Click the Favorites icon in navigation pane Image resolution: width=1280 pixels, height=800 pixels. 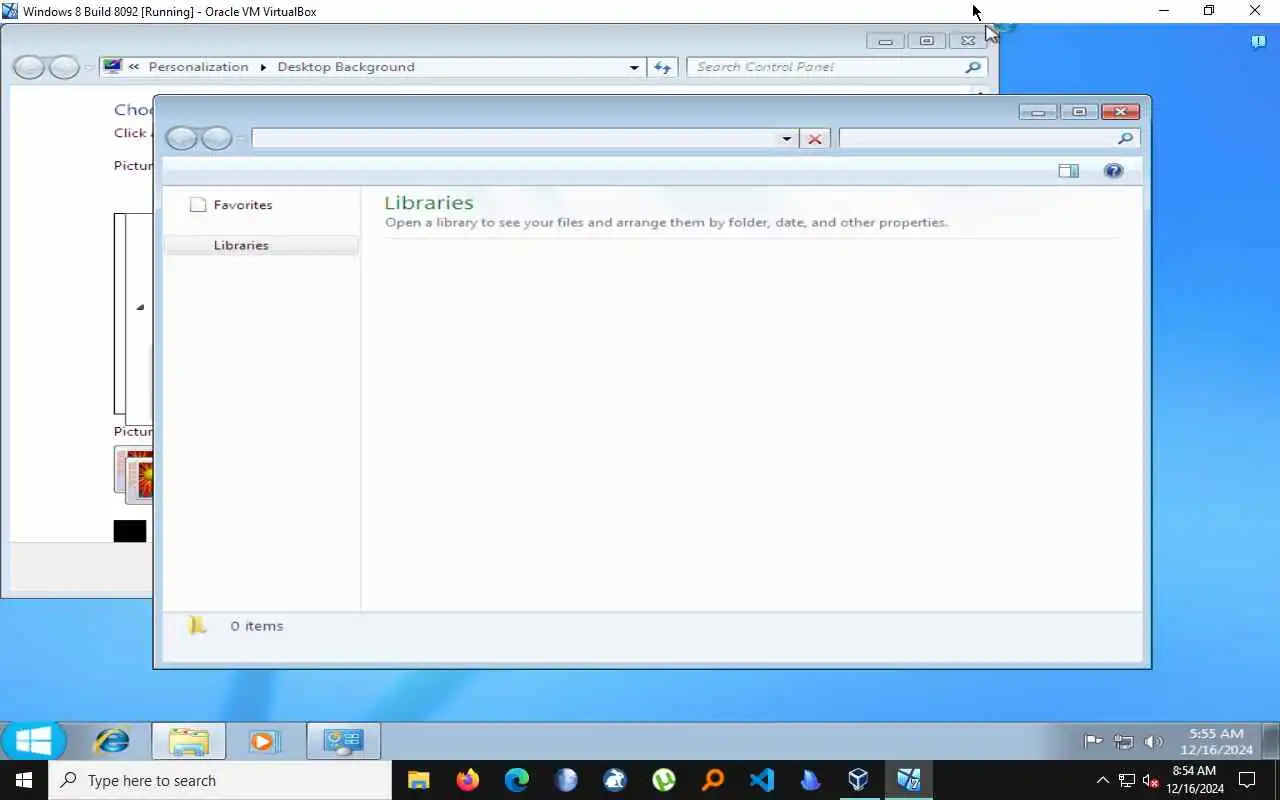tap(198, 205)
